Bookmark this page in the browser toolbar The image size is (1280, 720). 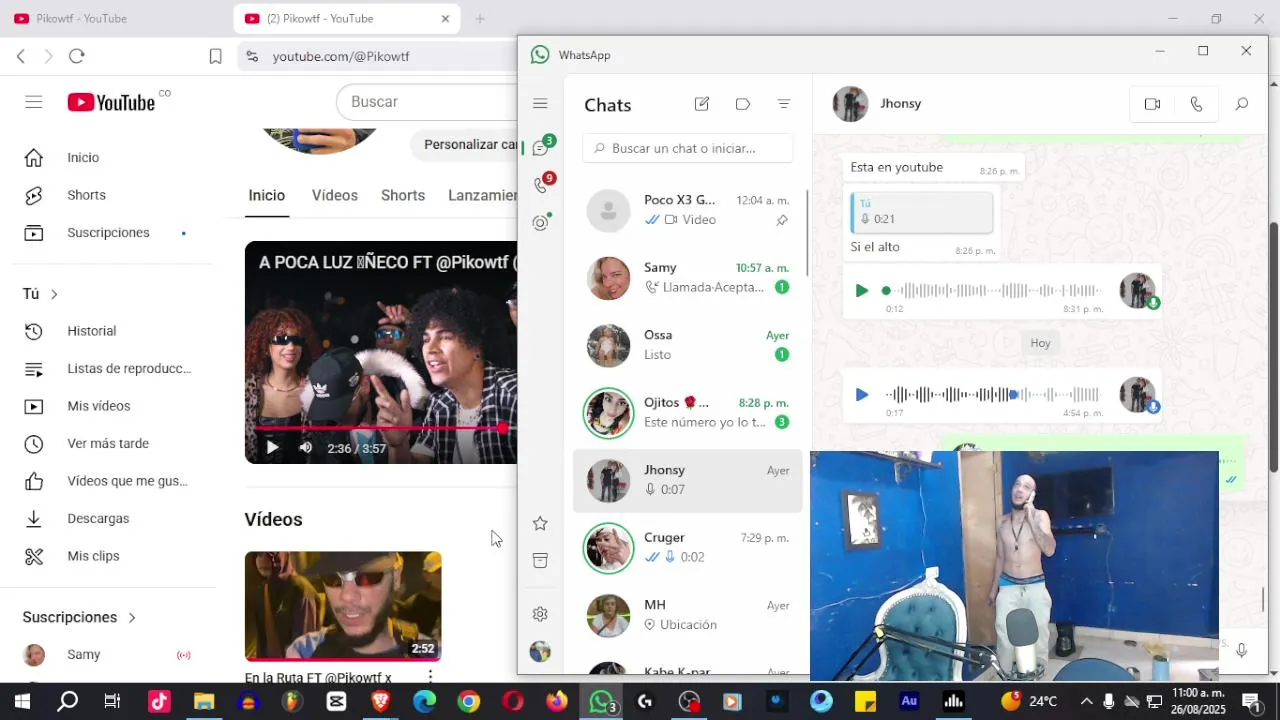click(215, 57)
